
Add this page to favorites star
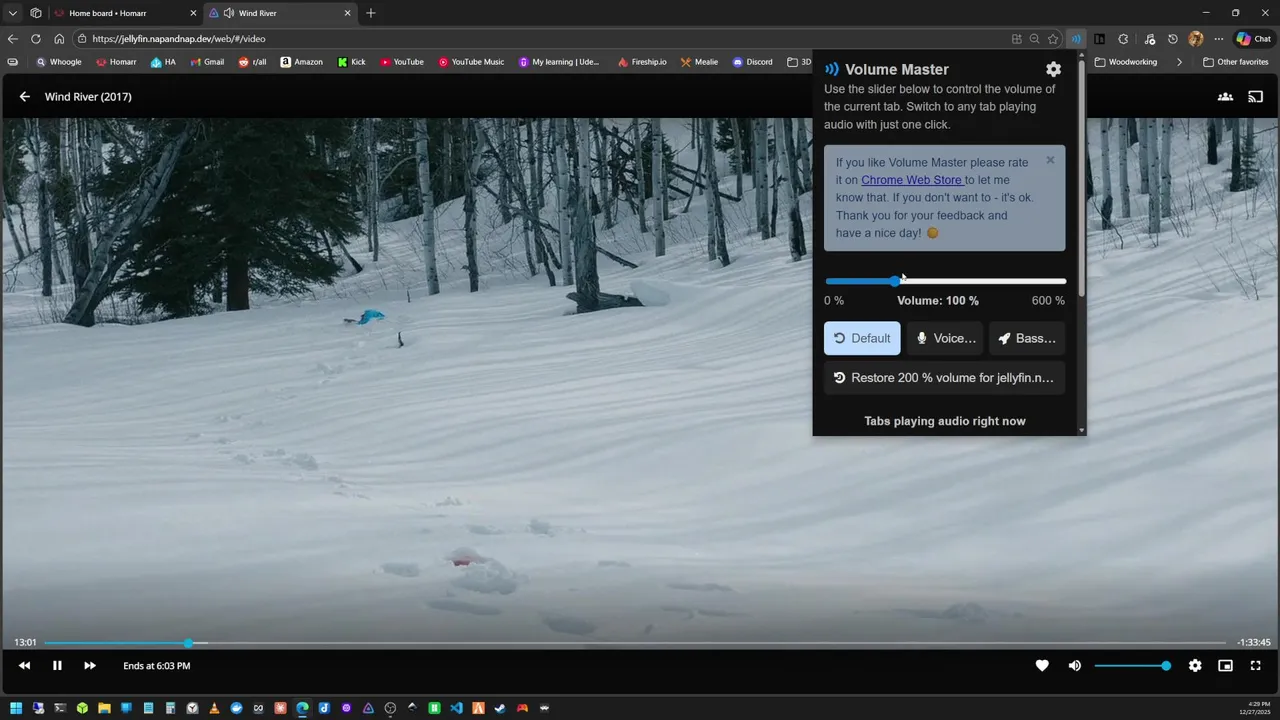1053,39
